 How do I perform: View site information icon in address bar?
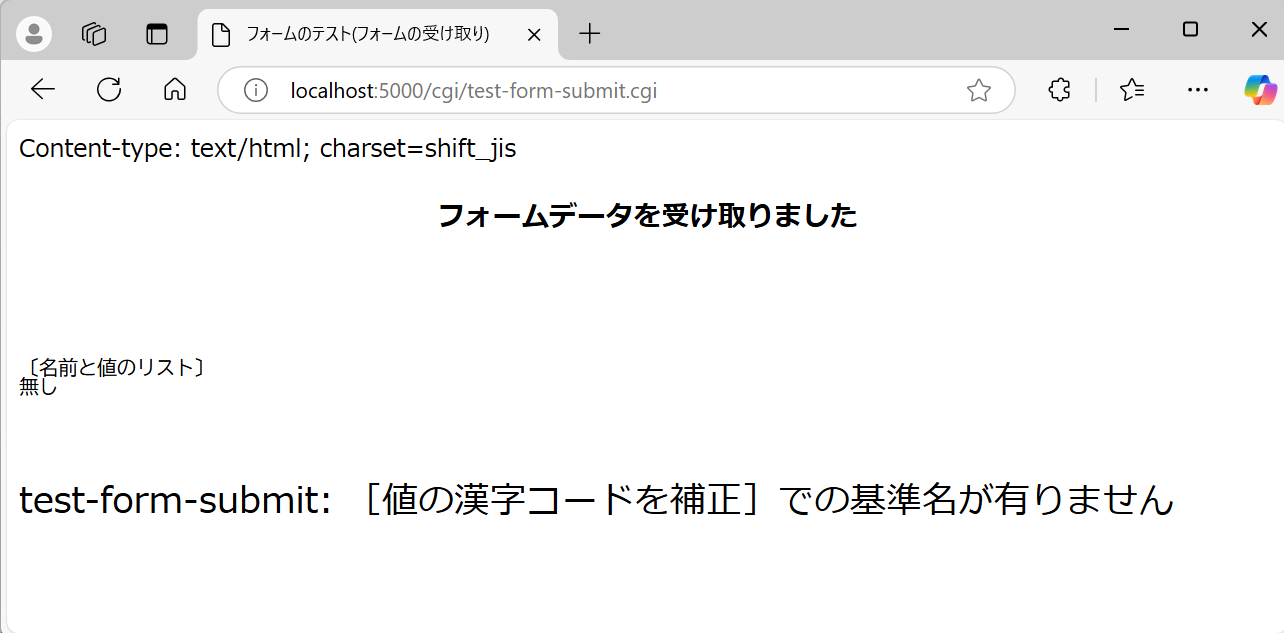(256, 91)
